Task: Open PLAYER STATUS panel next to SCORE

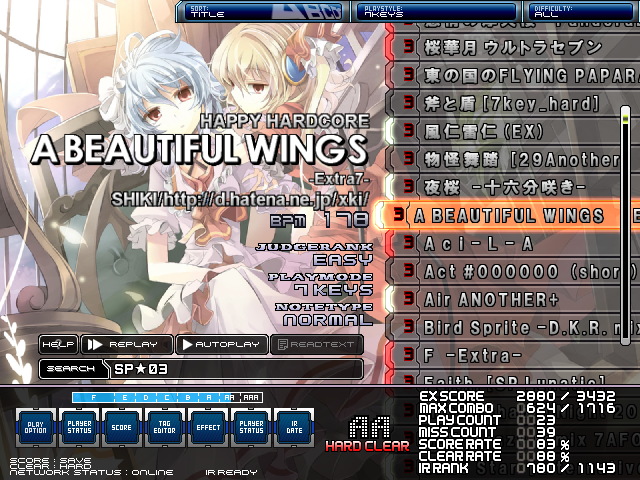Action: click(x=79, y=427)
